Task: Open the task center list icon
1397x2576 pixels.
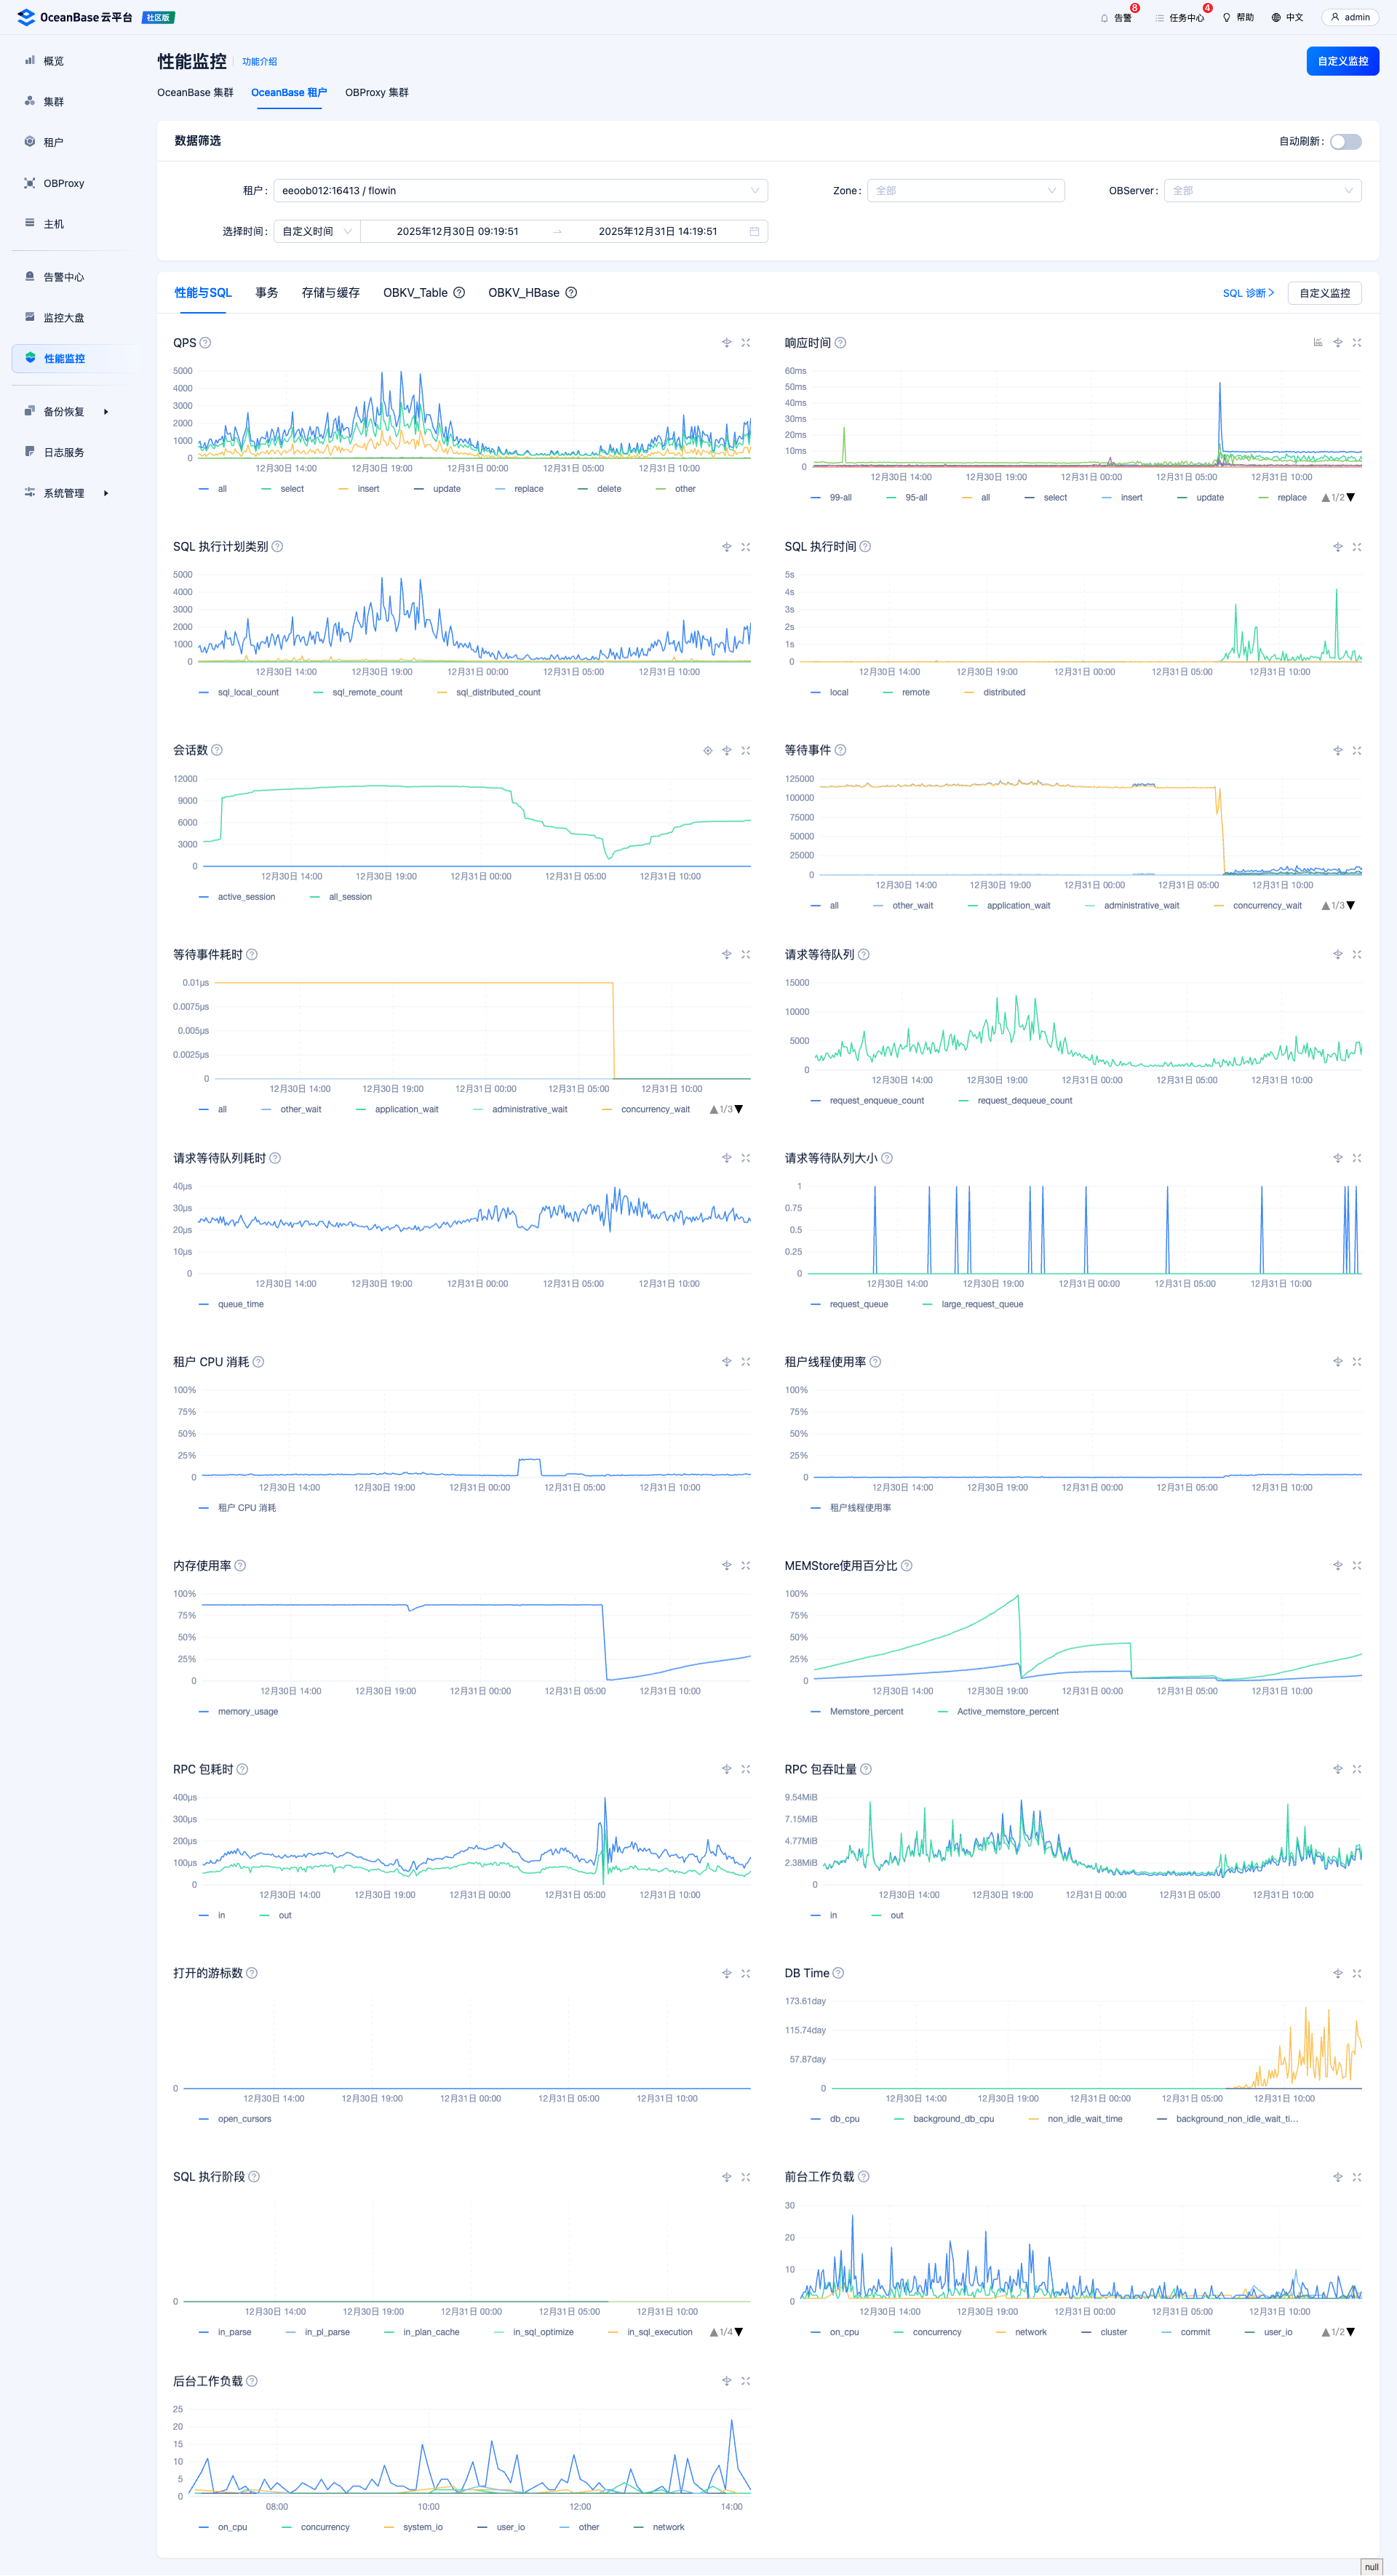Action: click(1159, 18)
